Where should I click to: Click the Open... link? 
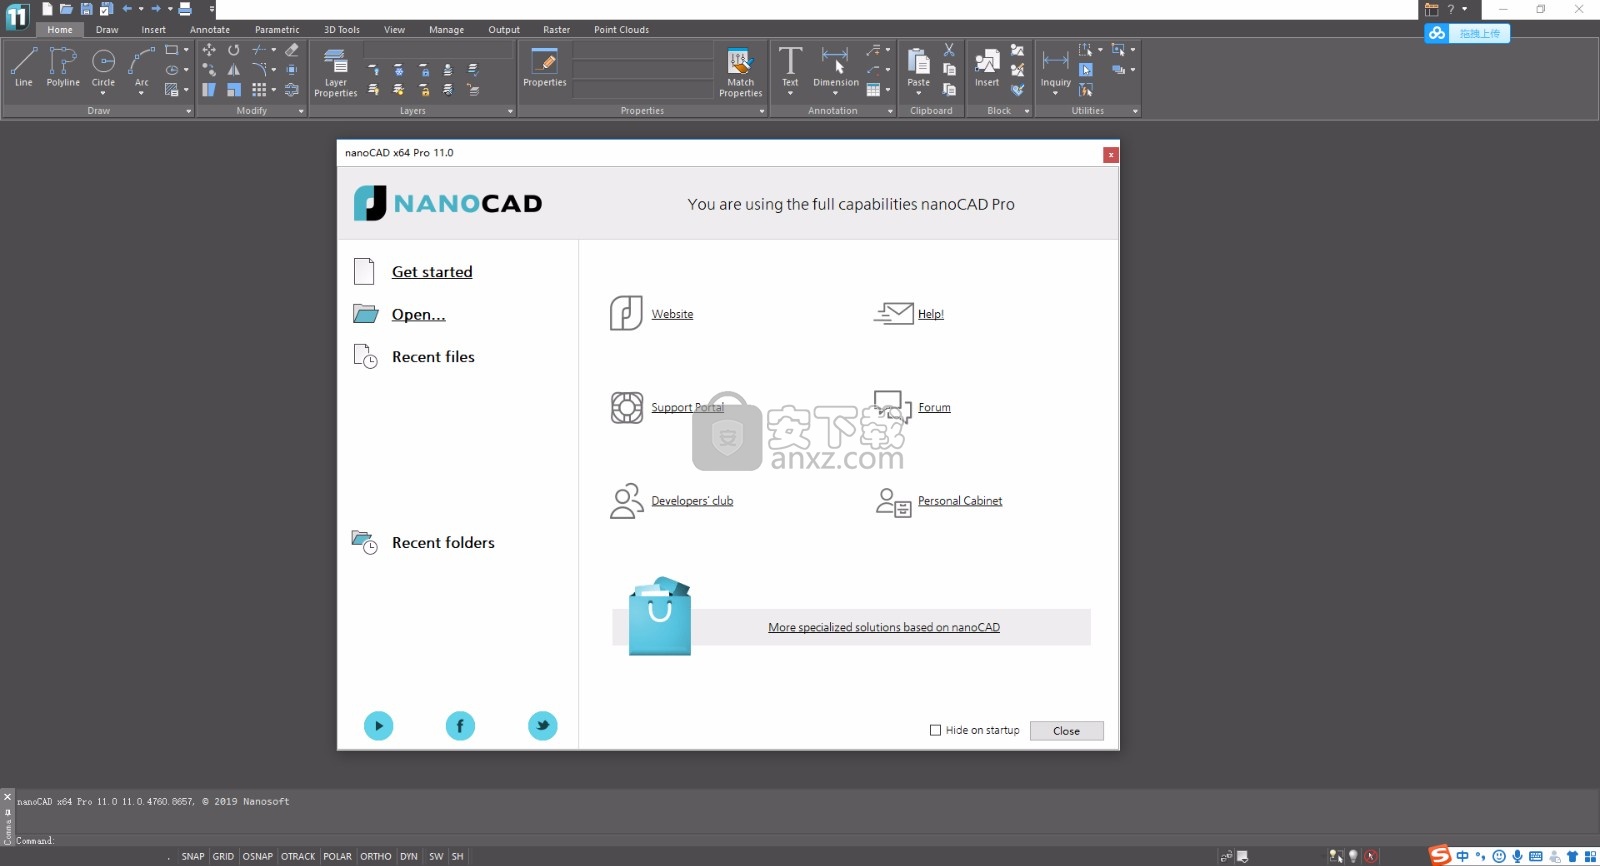[419, 314]
